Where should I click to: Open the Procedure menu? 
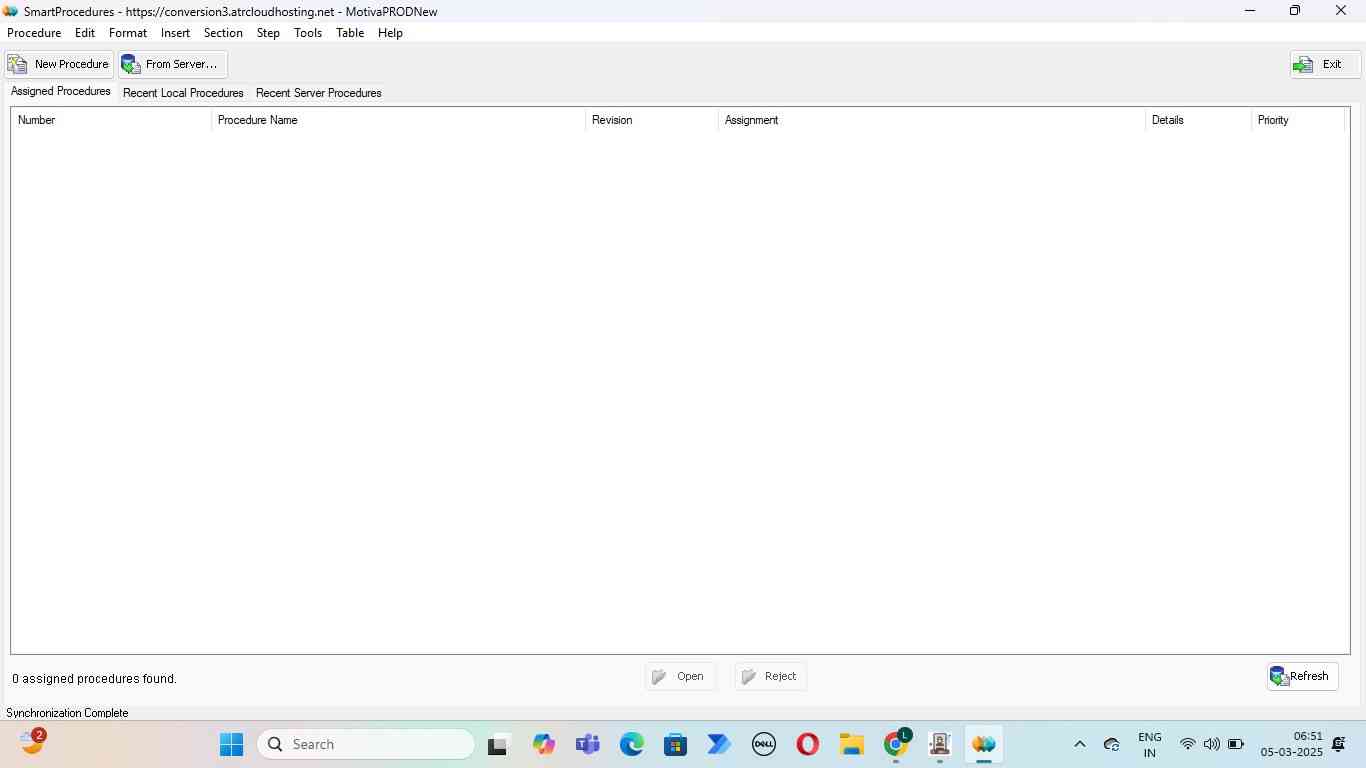(x=34, y=33)
